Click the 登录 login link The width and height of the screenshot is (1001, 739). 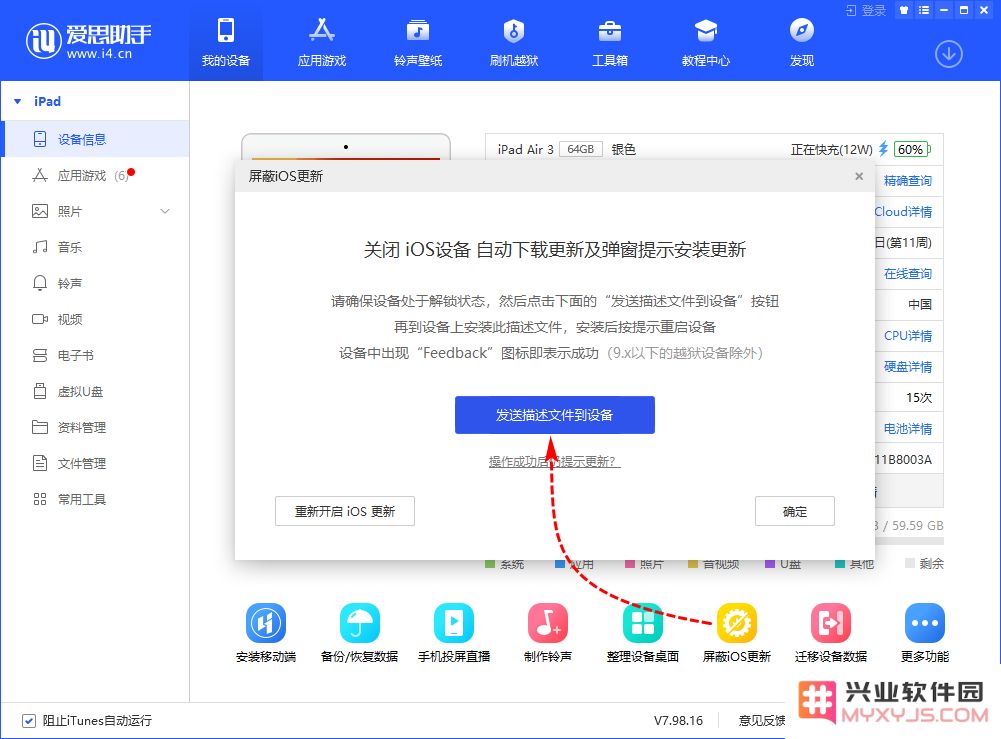866,10
